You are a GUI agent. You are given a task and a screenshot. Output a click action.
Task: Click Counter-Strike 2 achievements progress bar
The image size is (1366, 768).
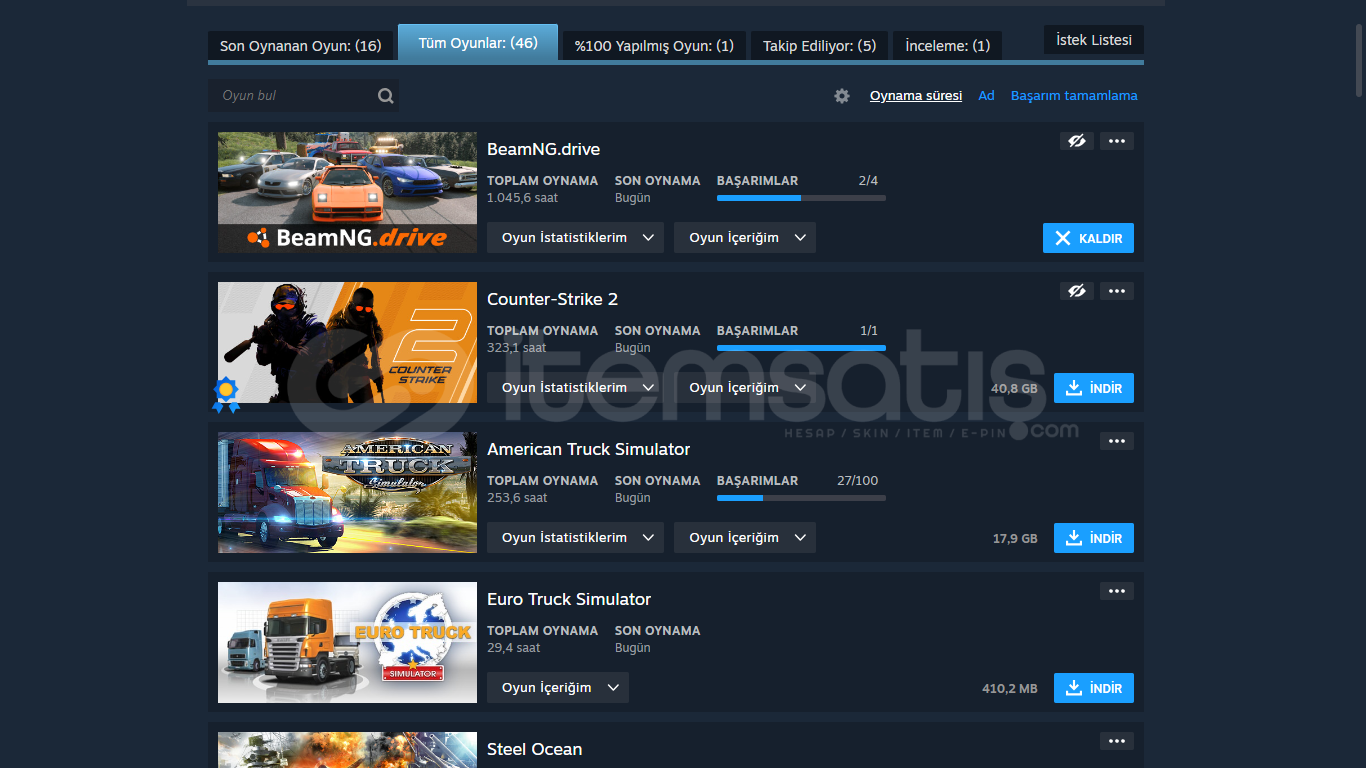[801, 348]
